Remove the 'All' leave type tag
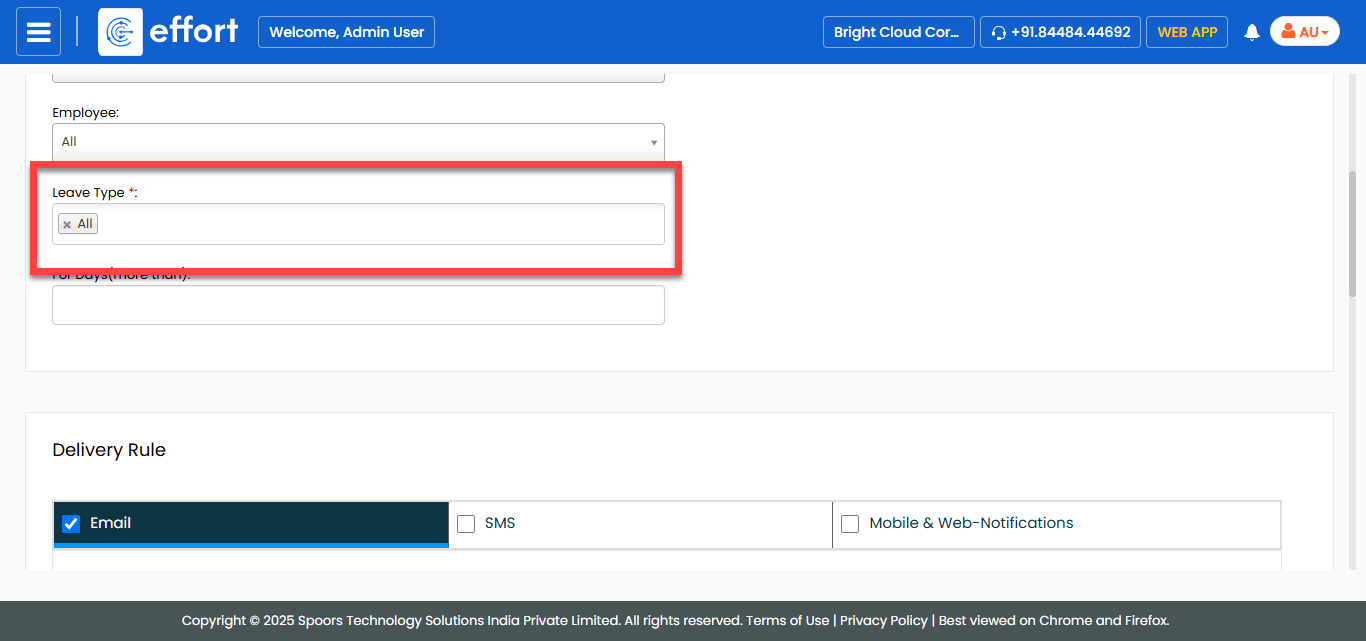This screenshot has width=1366, height=641. pos(67,225)
